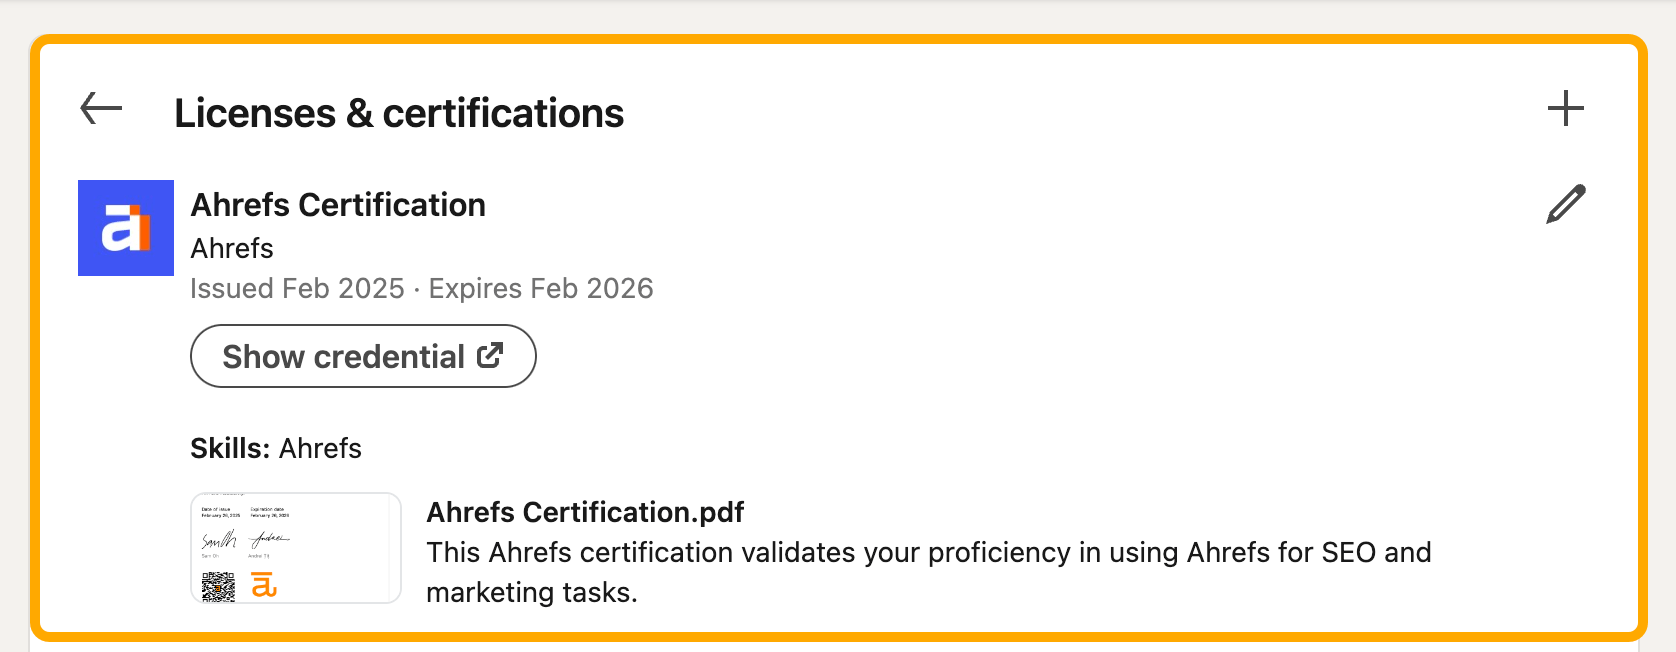Select the Ahrefs issuer name
1676x652 pixels.
coord(231,248)
